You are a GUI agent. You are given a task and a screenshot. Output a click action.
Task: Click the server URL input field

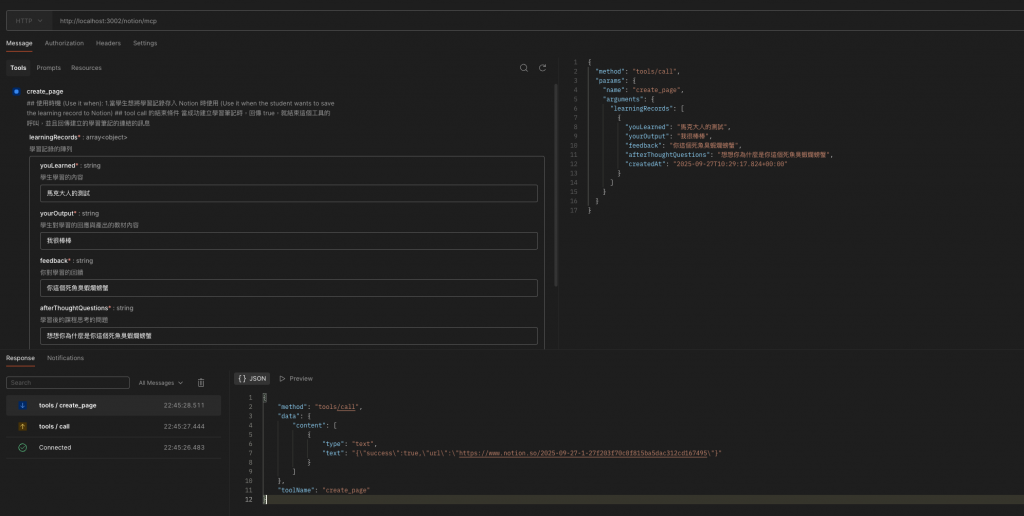point(537,21)
